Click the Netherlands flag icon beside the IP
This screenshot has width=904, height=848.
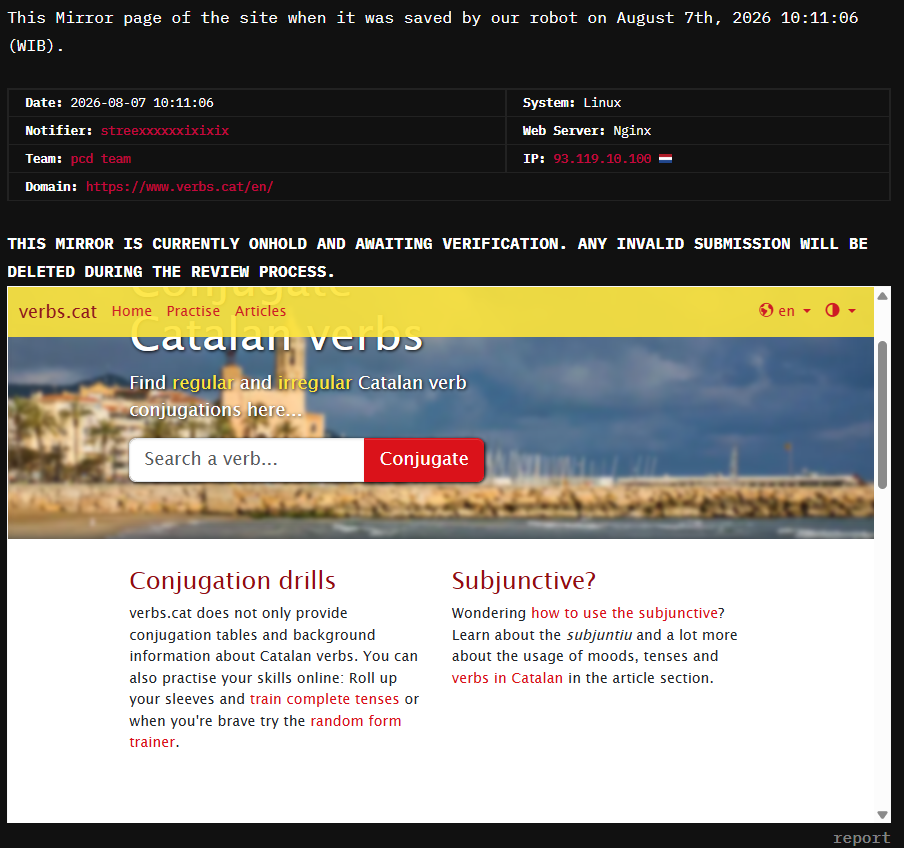[x=665, y=159]
